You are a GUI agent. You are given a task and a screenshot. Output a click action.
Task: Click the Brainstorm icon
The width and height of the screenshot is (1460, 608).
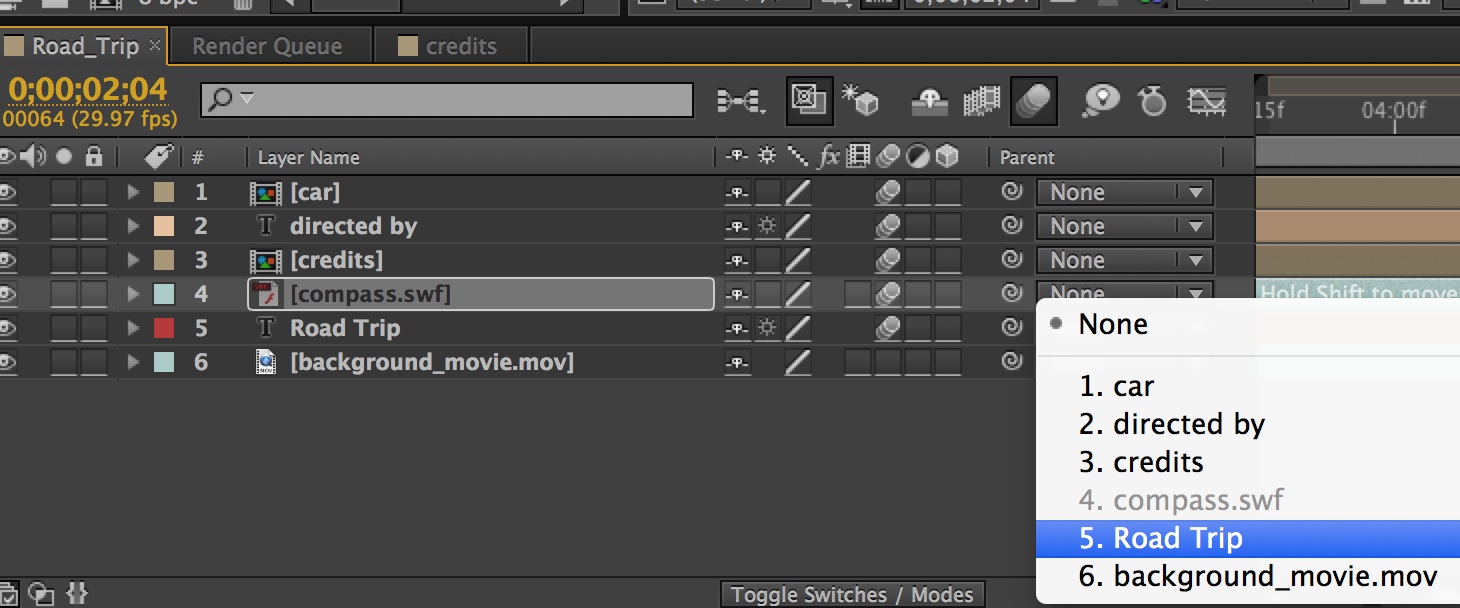tap(1101, 100)
